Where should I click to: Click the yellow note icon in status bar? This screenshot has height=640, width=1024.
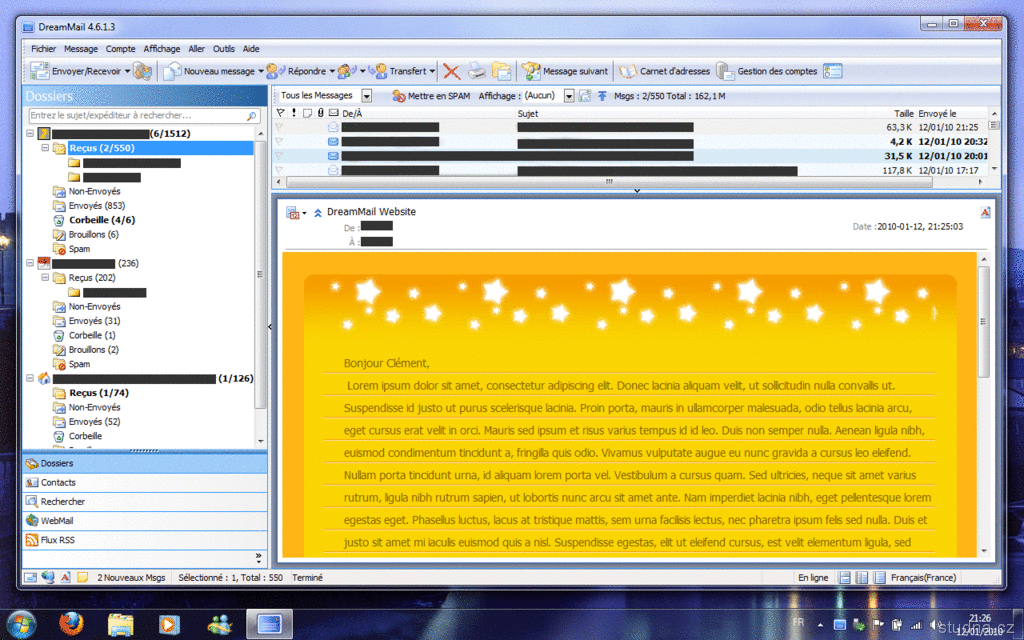pos(82,577)
